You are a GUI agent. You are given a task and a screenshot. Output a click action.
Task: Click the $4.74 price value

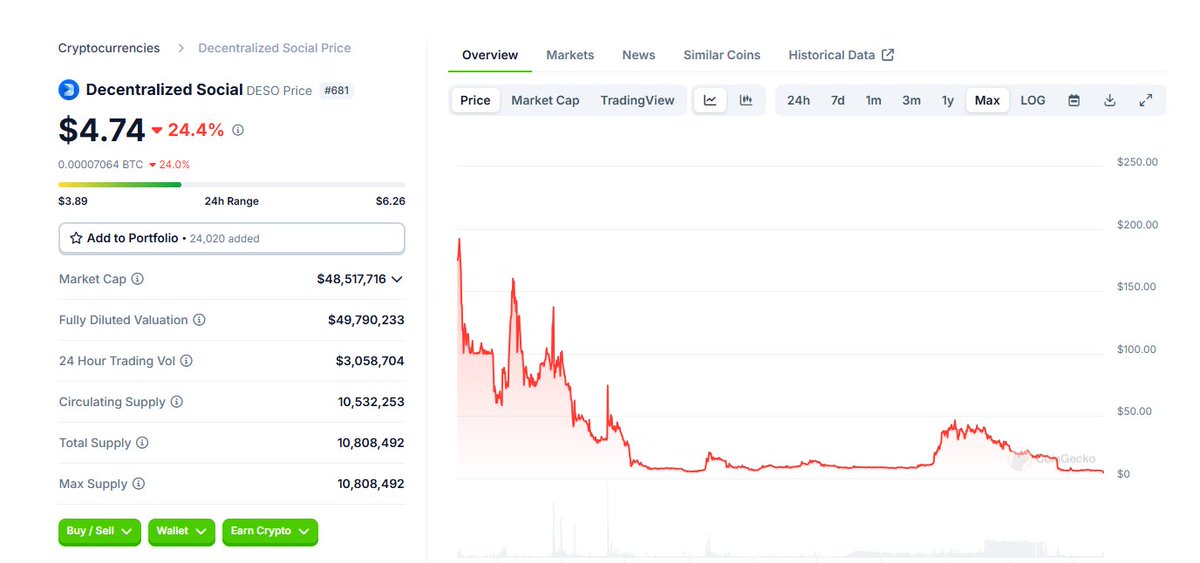coord(102,130)
